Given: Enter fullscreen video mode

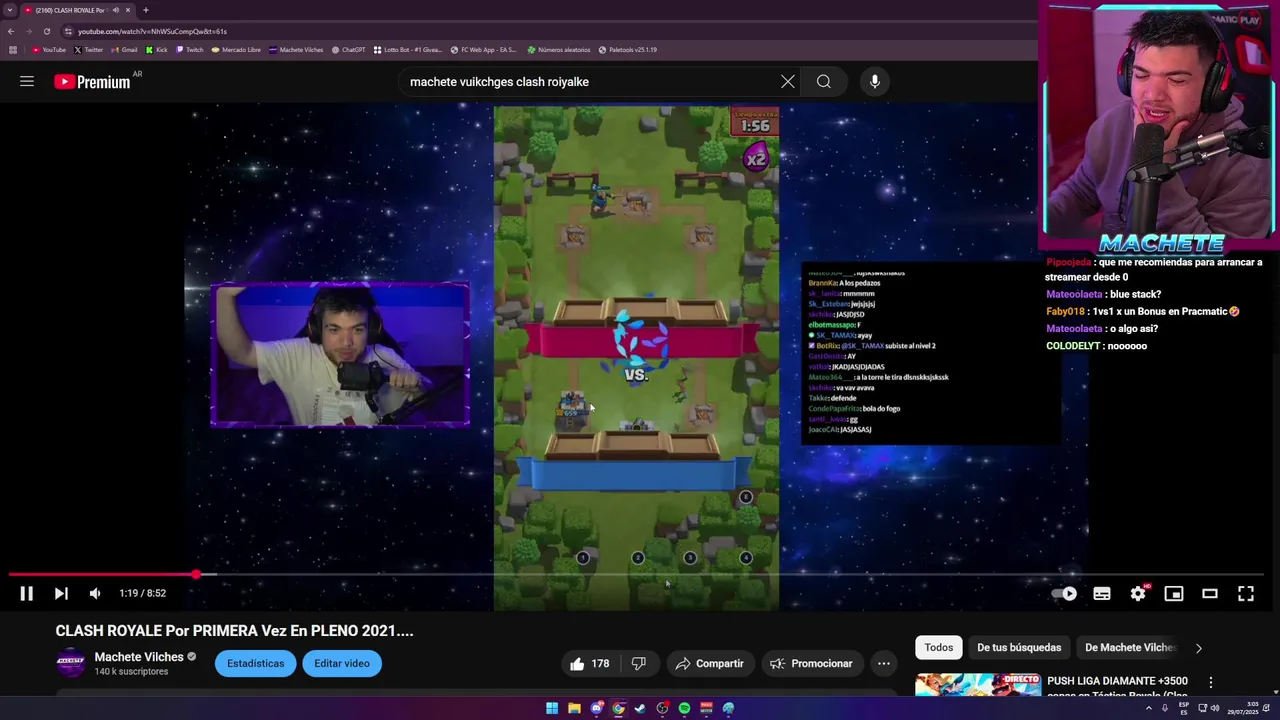Looking at the screenshot, I should pyautogui.click(x=1246, y=594).
